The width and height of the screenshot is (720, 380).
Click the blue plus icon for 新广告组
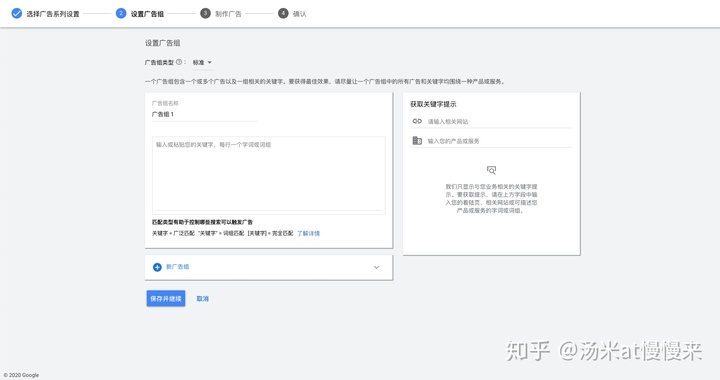157,267
